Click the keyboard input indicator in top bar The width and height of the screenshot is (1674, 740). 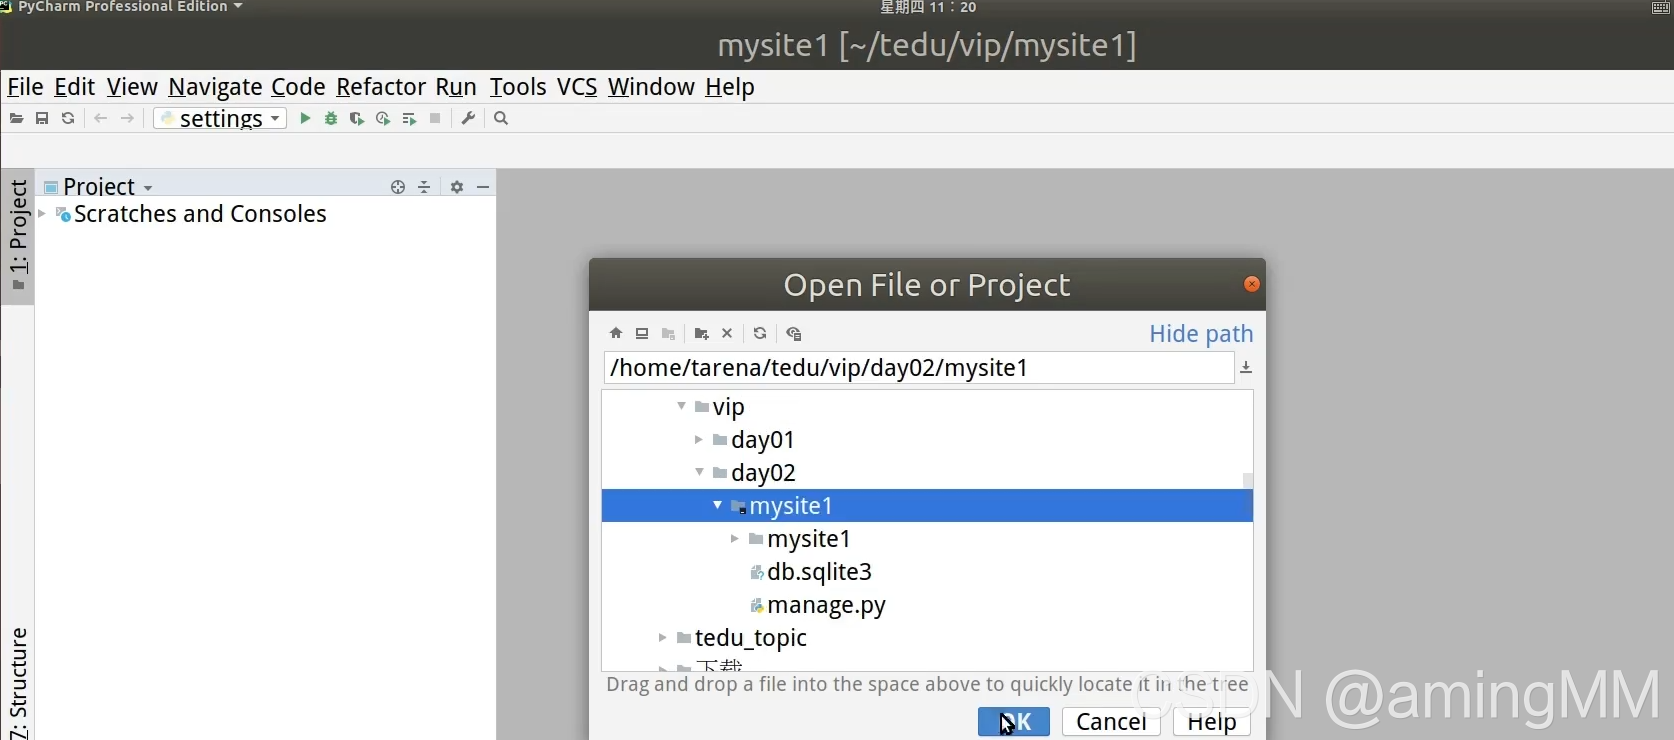[1661, 7]
